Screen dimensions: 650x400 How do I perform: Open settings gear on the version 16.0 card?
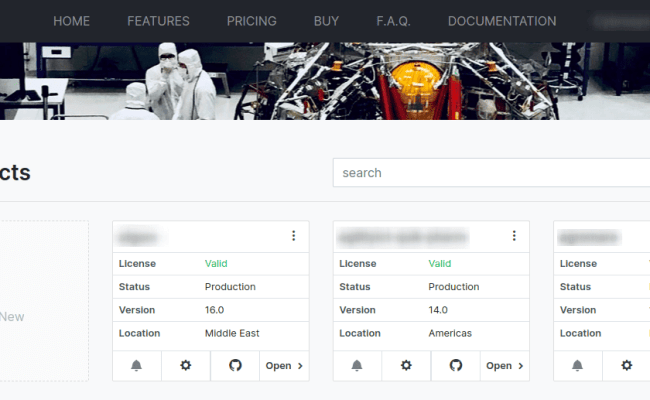coord(186,366)
